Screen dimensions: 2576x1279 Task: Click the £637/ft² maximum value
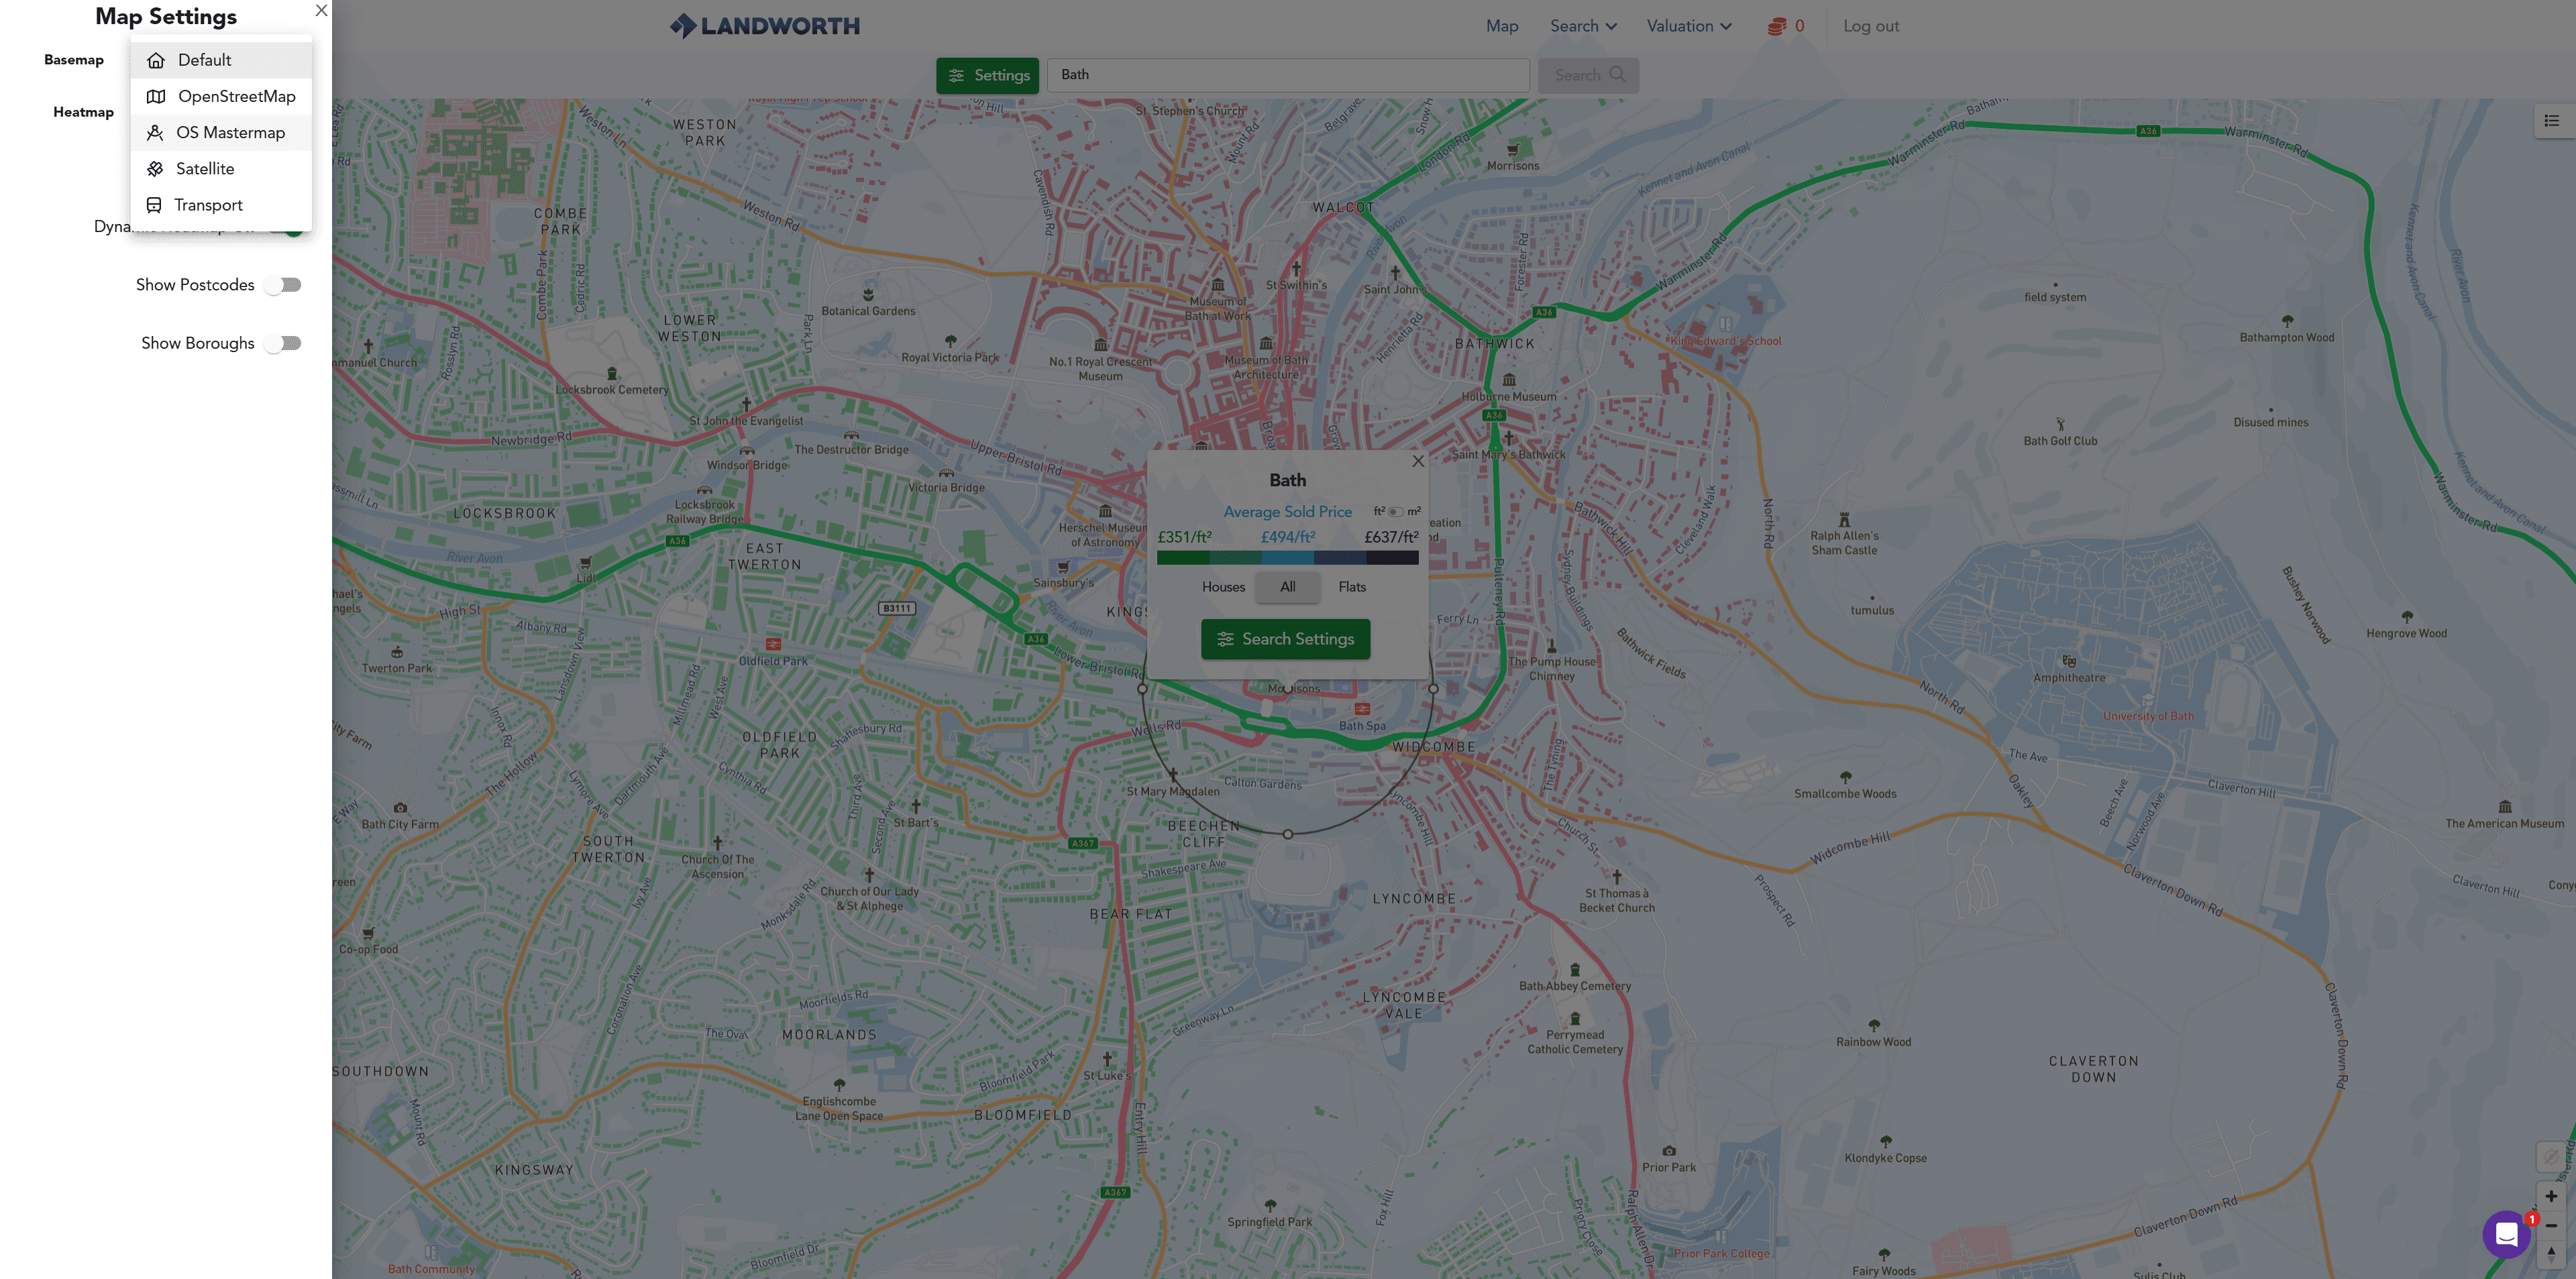point(1391,537)
